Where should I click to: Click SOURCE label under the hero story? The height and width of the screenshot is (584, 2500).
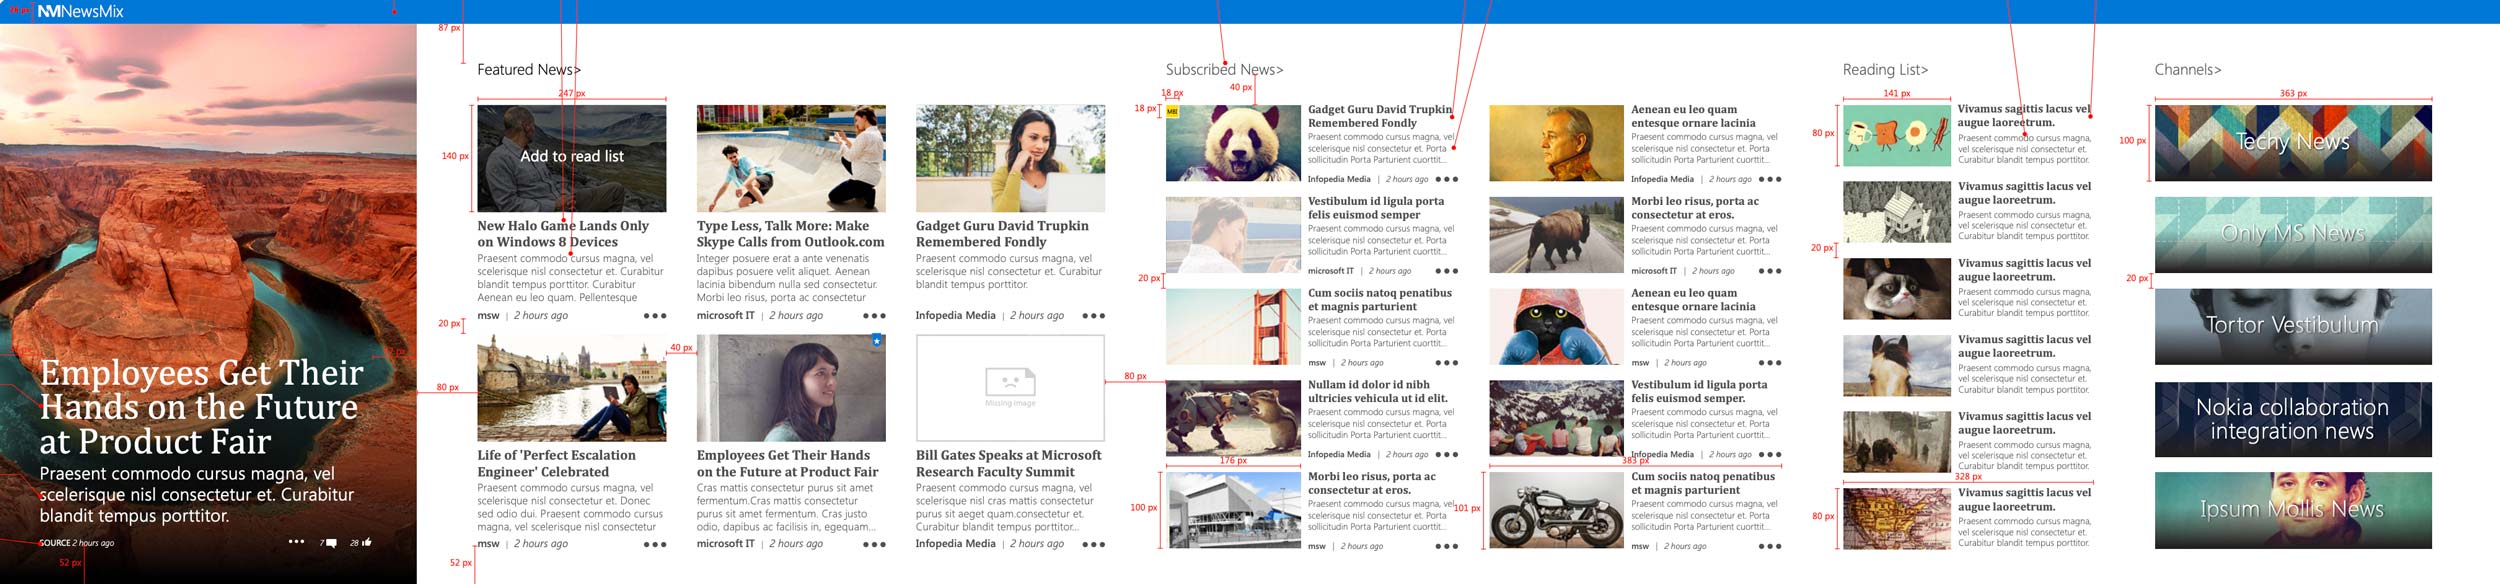pyautogui.click(x=55, y=543)
